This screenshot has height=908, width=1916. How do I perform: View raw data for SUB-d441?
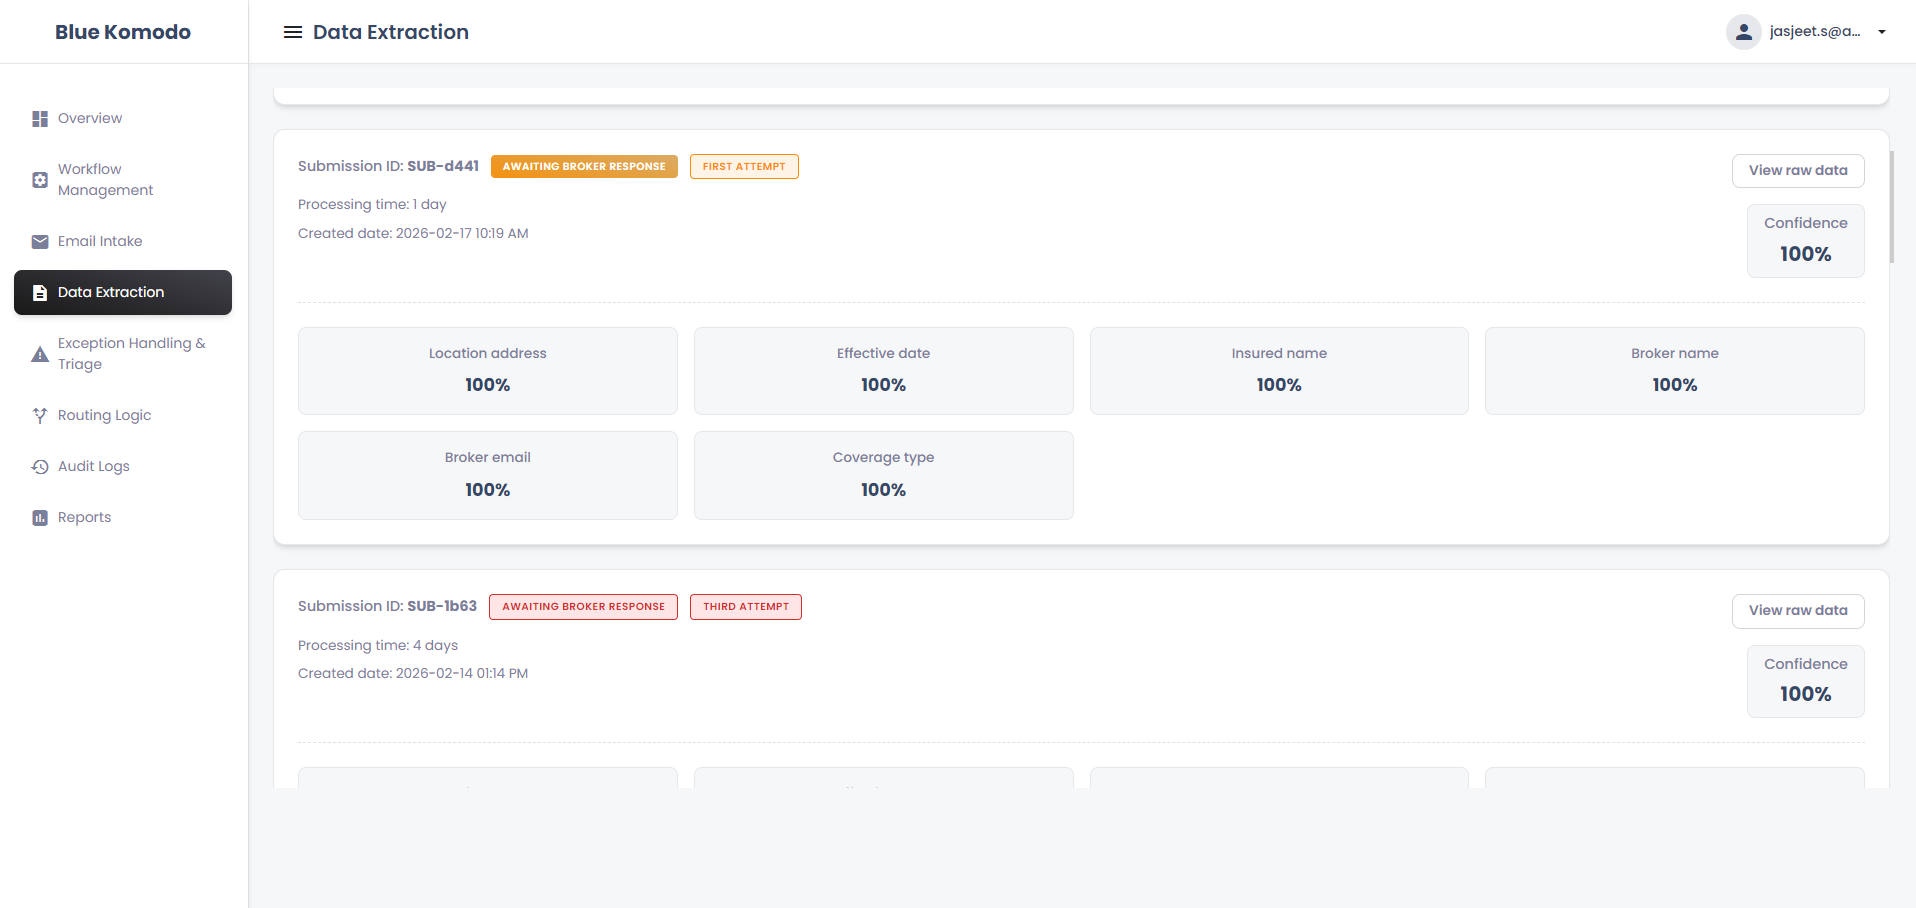[1797, 171]
